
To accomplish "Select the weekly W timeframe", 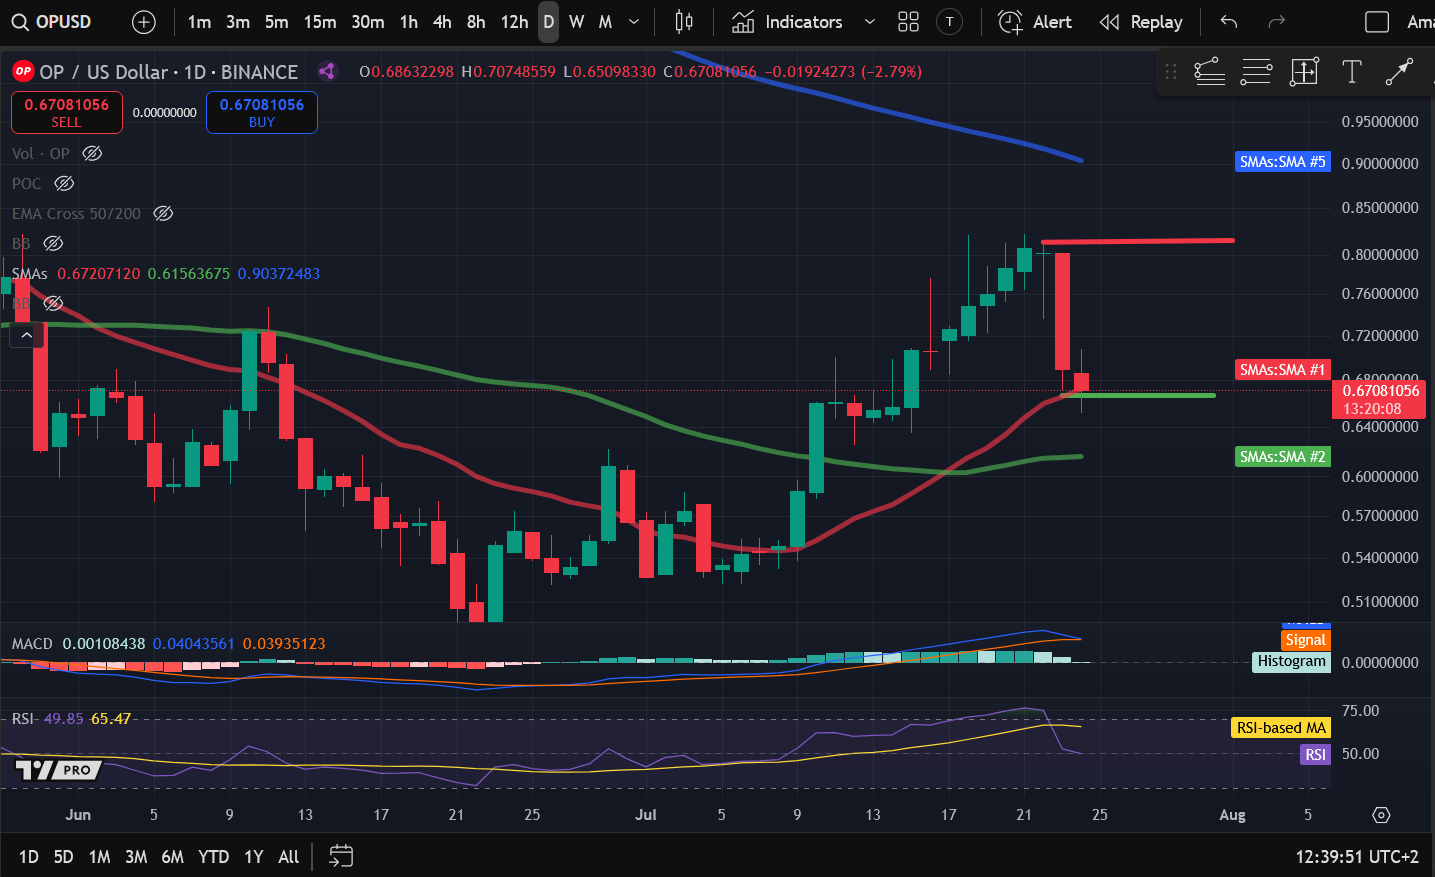I will (x=577, y=22).
